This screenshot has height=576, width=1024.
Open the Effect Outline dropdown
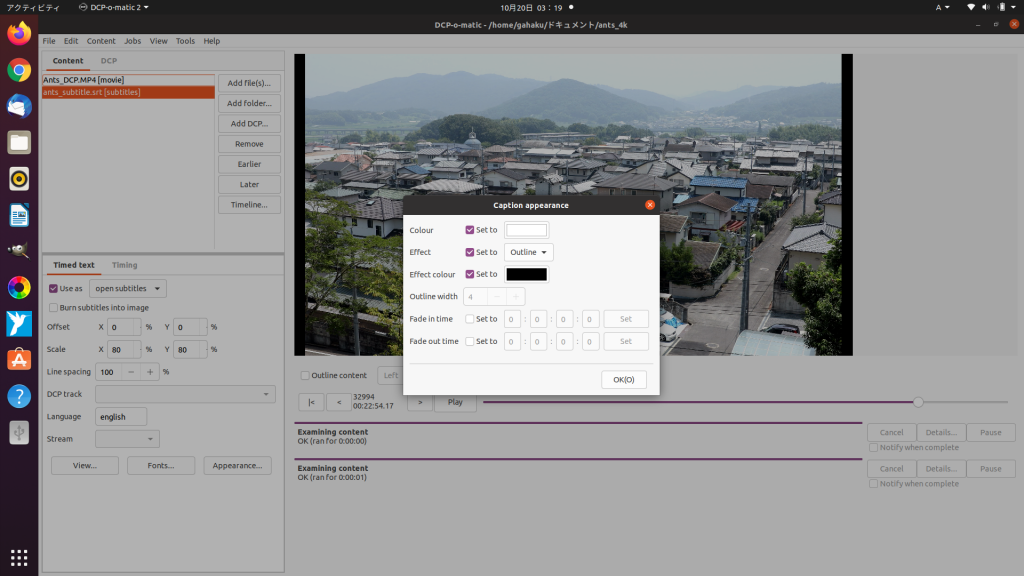click(528, 252)
